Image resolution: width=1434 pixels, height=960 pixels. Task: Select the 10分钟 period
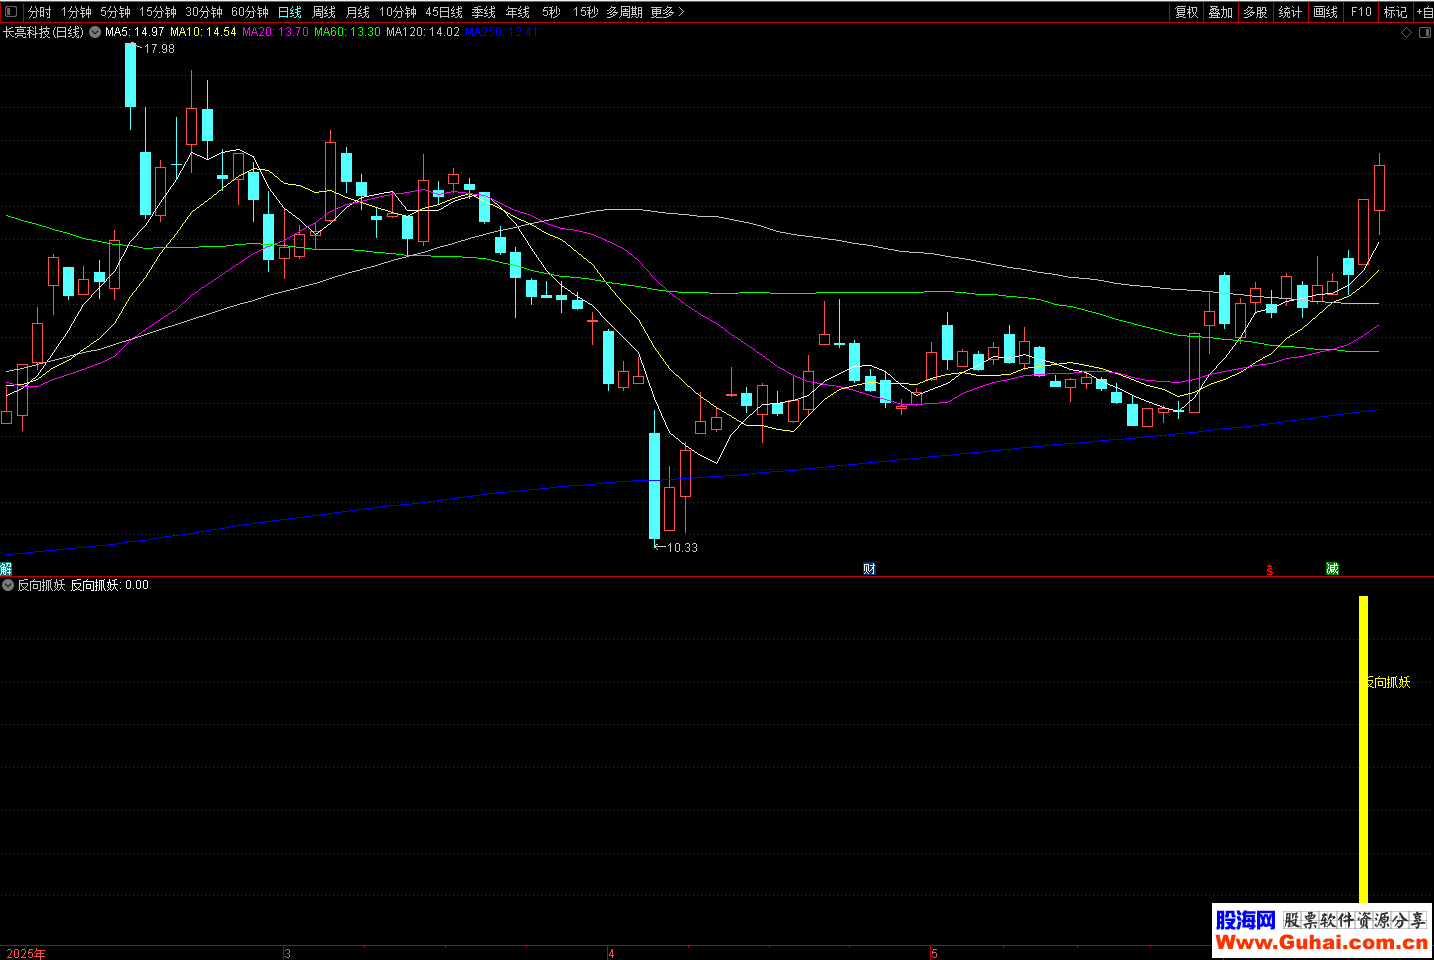point(398,12)
